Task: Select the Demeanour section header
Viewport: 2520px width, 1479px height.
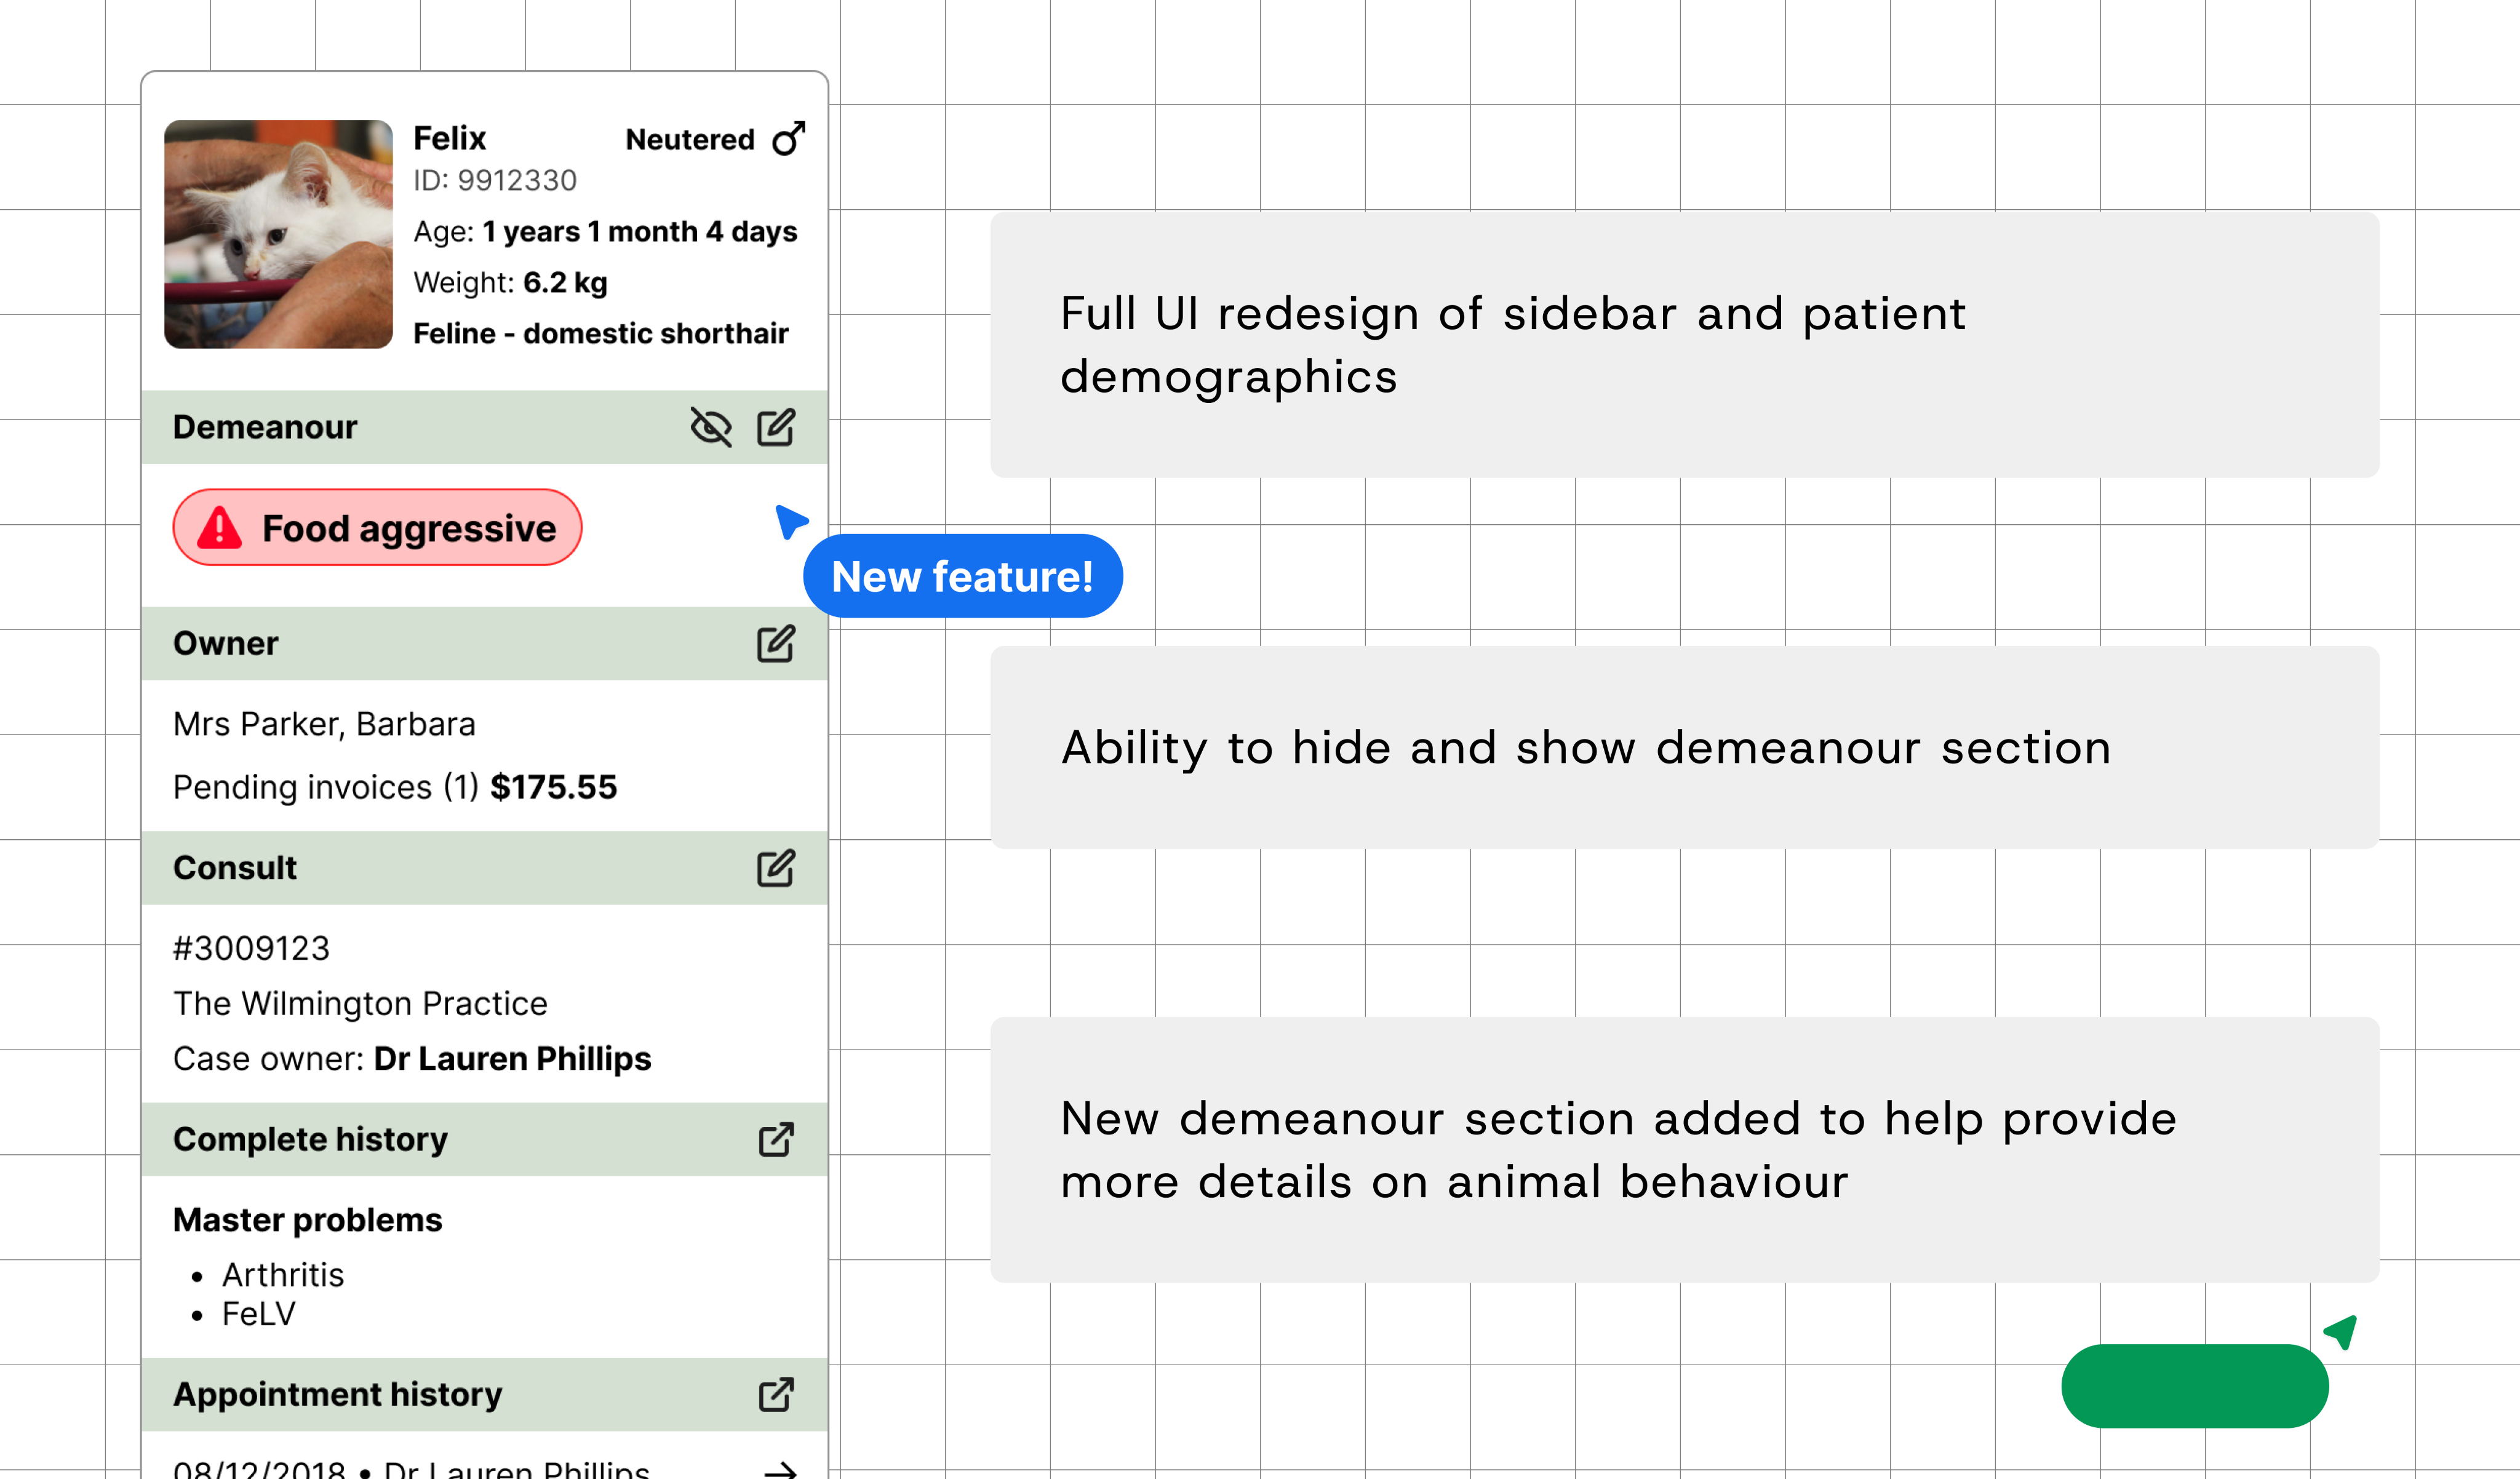Action: pos(265,427)
